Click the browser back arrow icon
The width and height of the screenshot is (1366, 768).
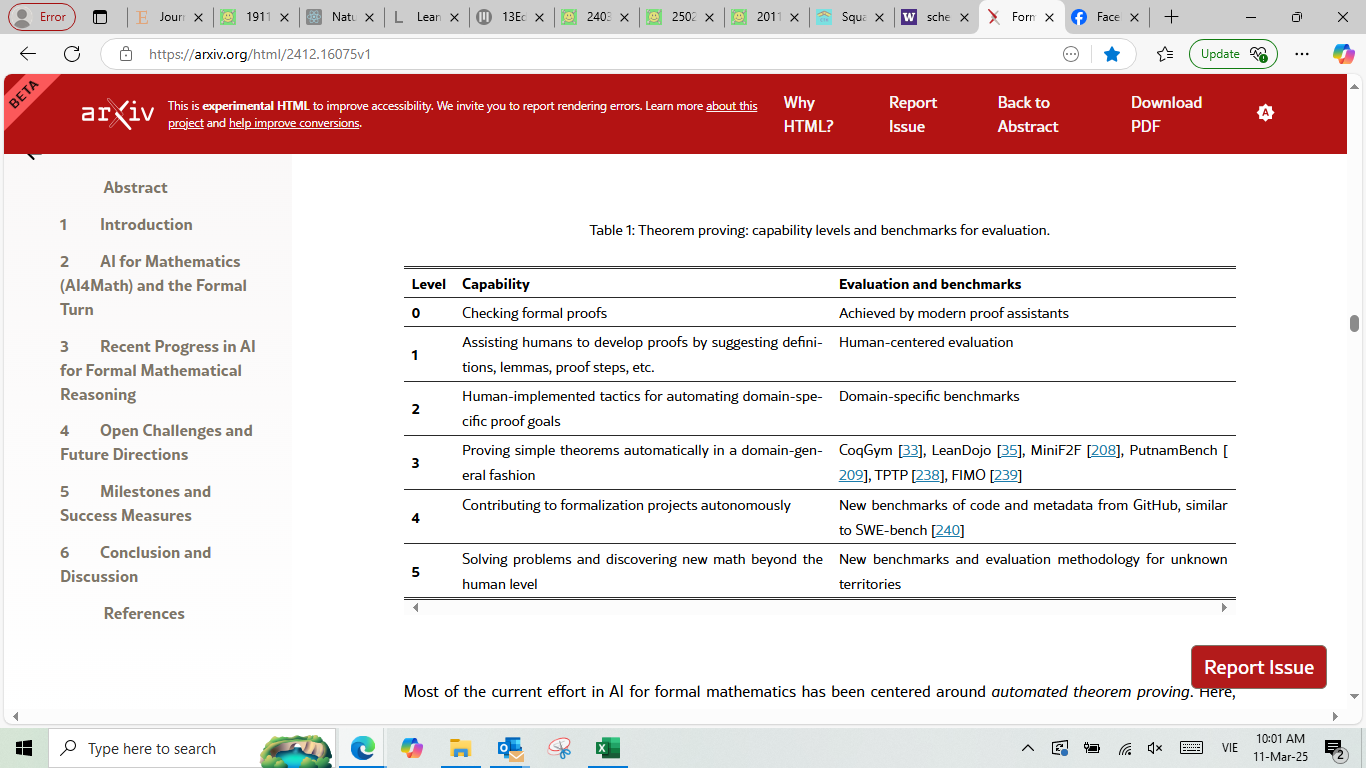click(x=28, y=54)
